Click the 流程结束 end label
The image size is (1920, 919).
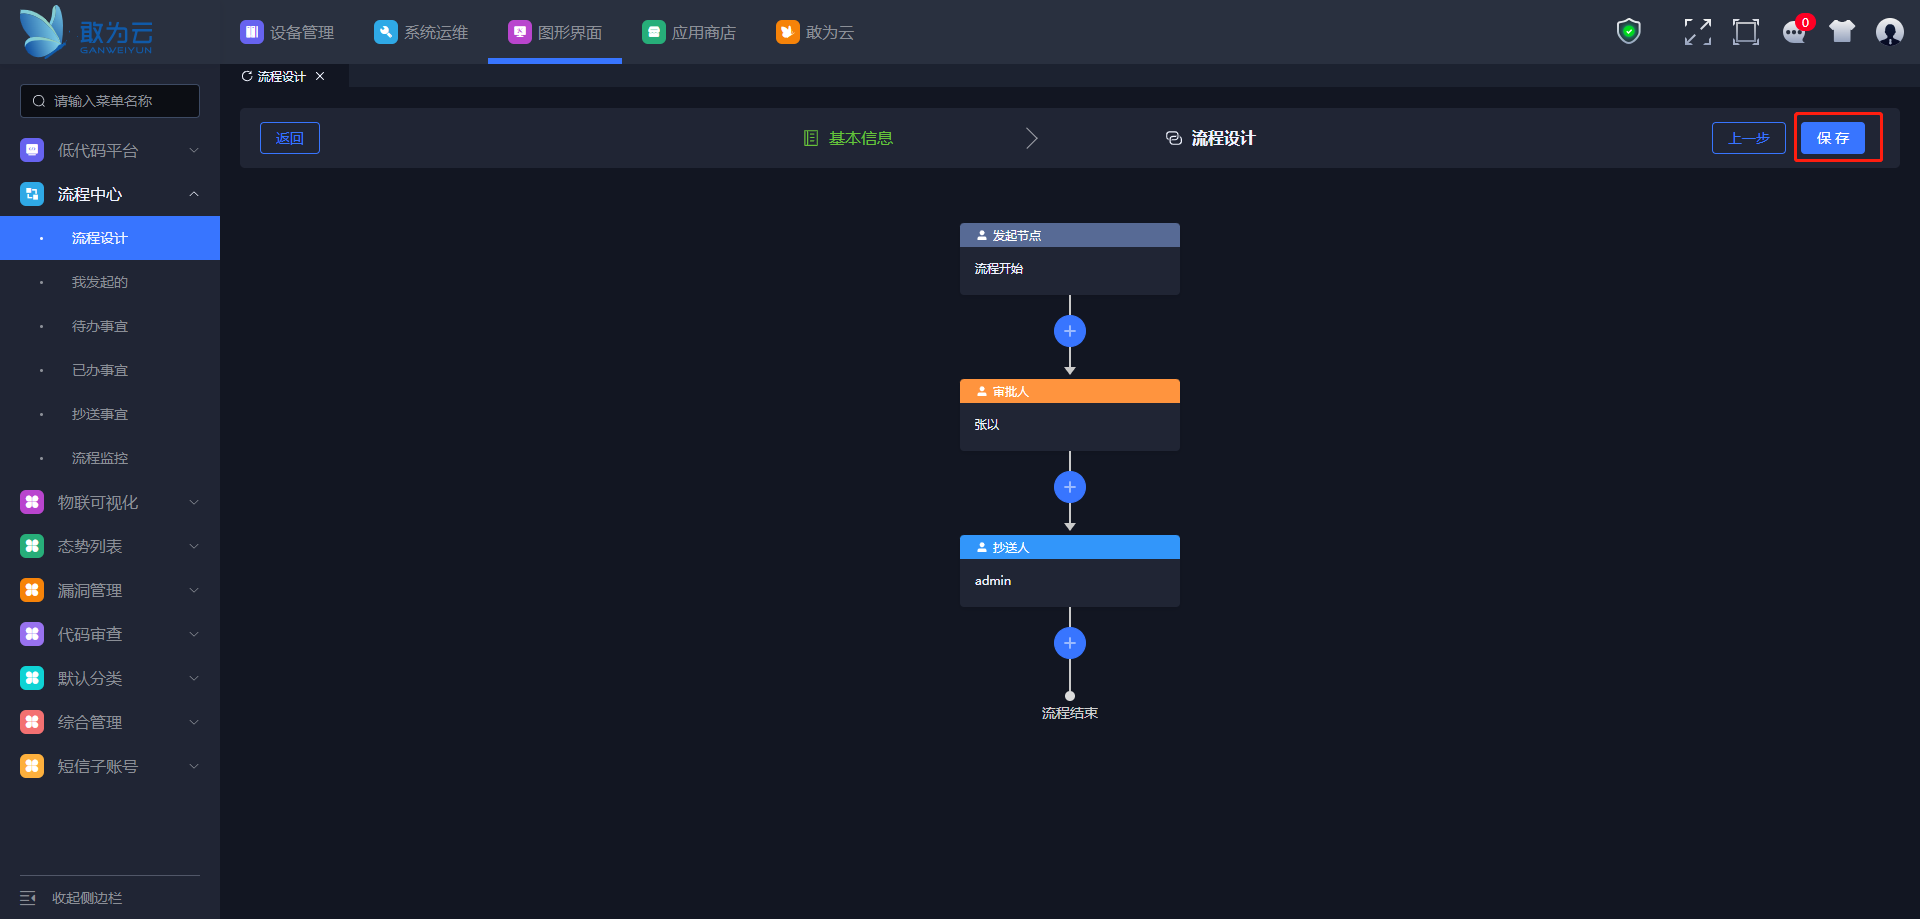coord(1070,713)
